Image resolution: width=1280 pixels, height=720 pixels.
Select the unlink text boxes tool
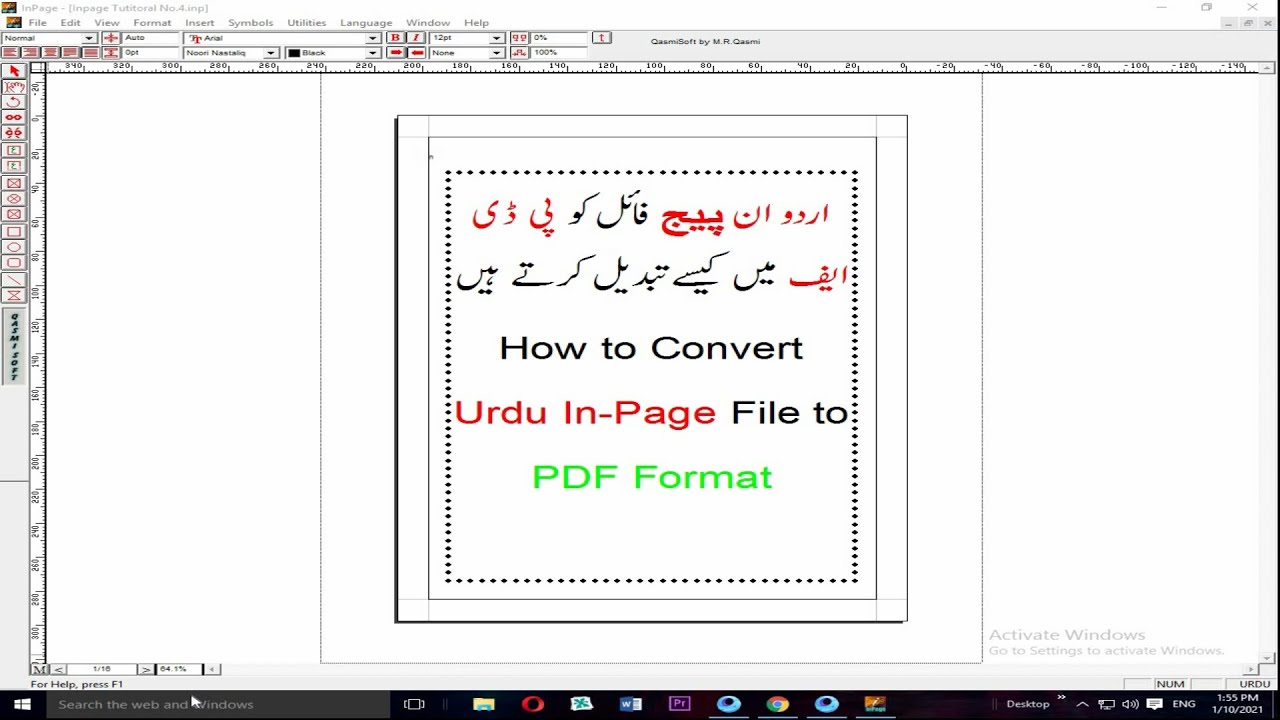click(14, 132)
